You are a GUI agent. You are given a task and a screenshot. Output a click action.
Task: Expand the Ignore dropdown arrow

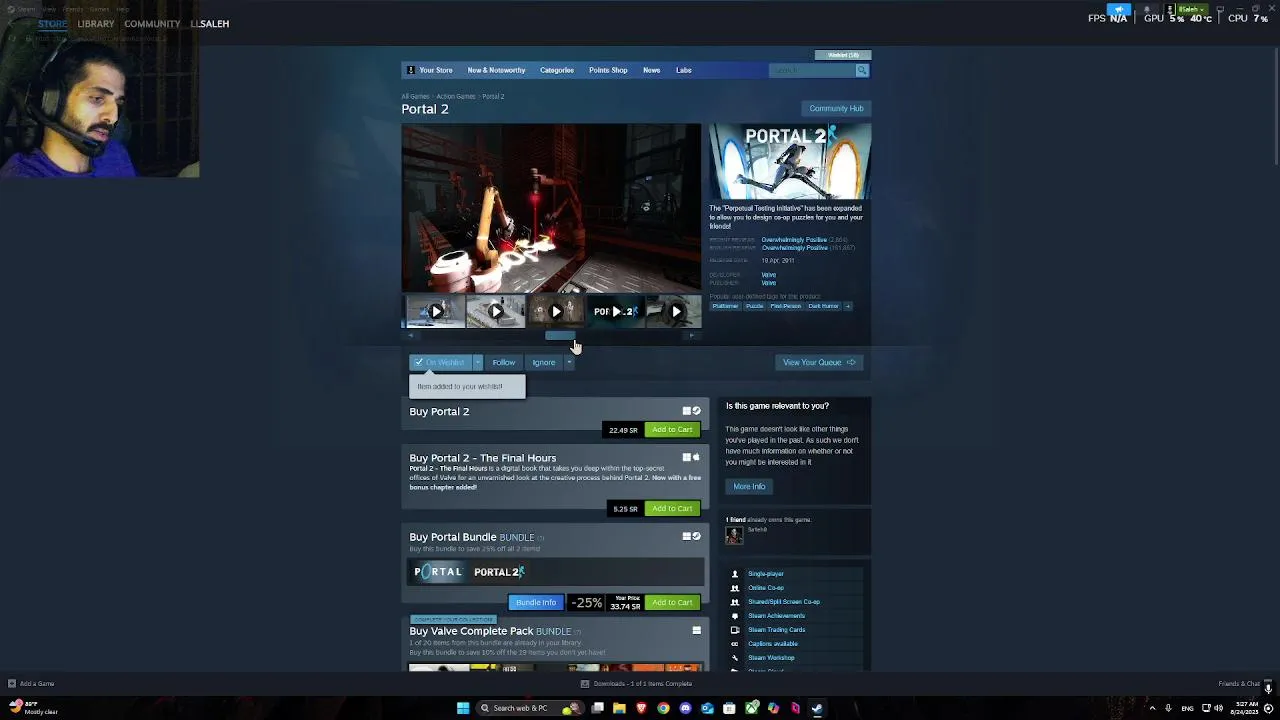(x=569, y=362)
